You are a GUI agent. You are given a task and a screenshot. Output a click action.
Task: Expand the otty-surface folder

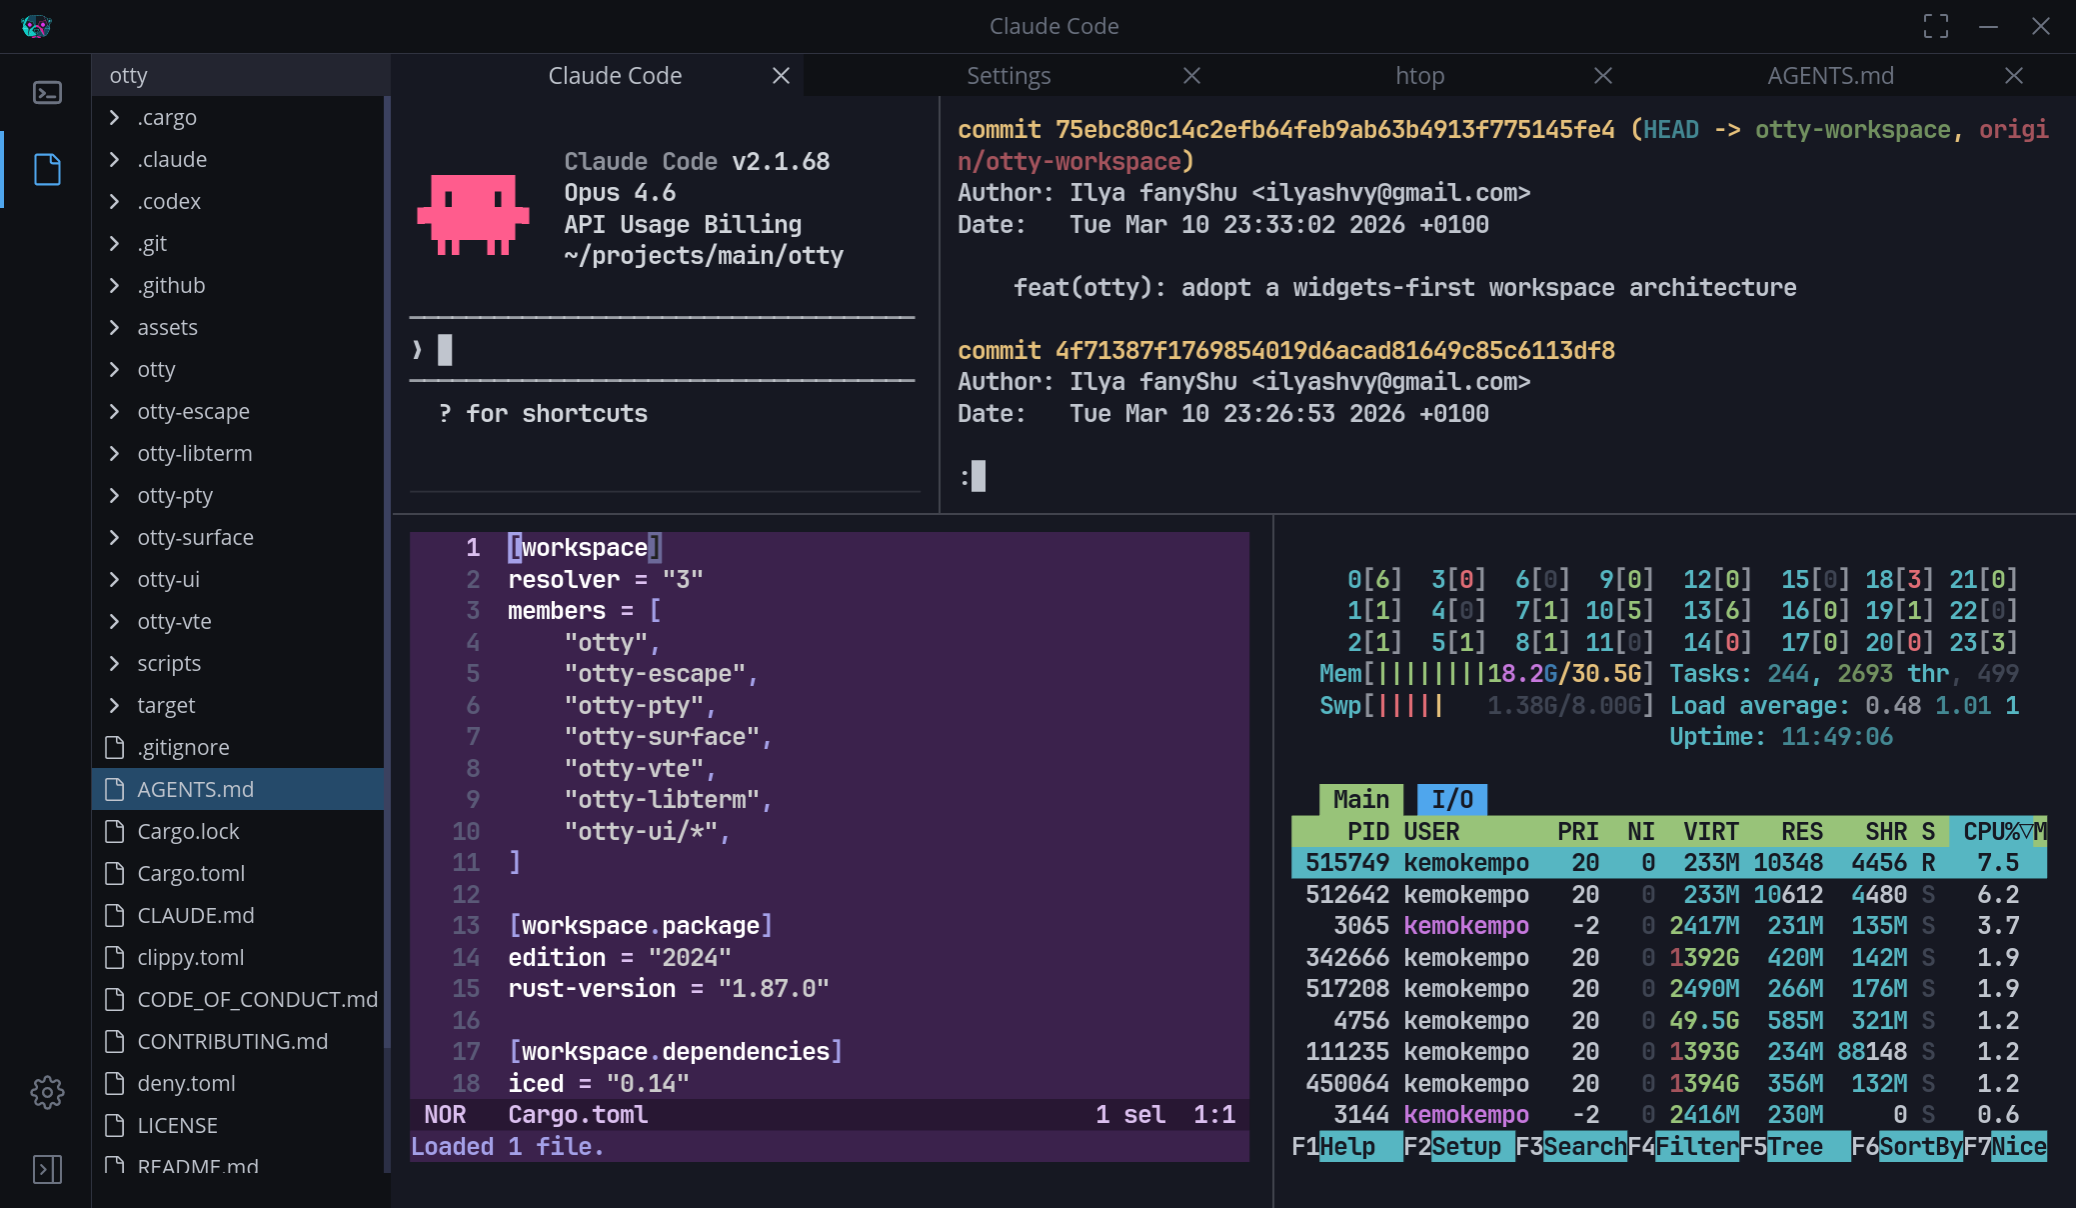(x=238, y=537)
